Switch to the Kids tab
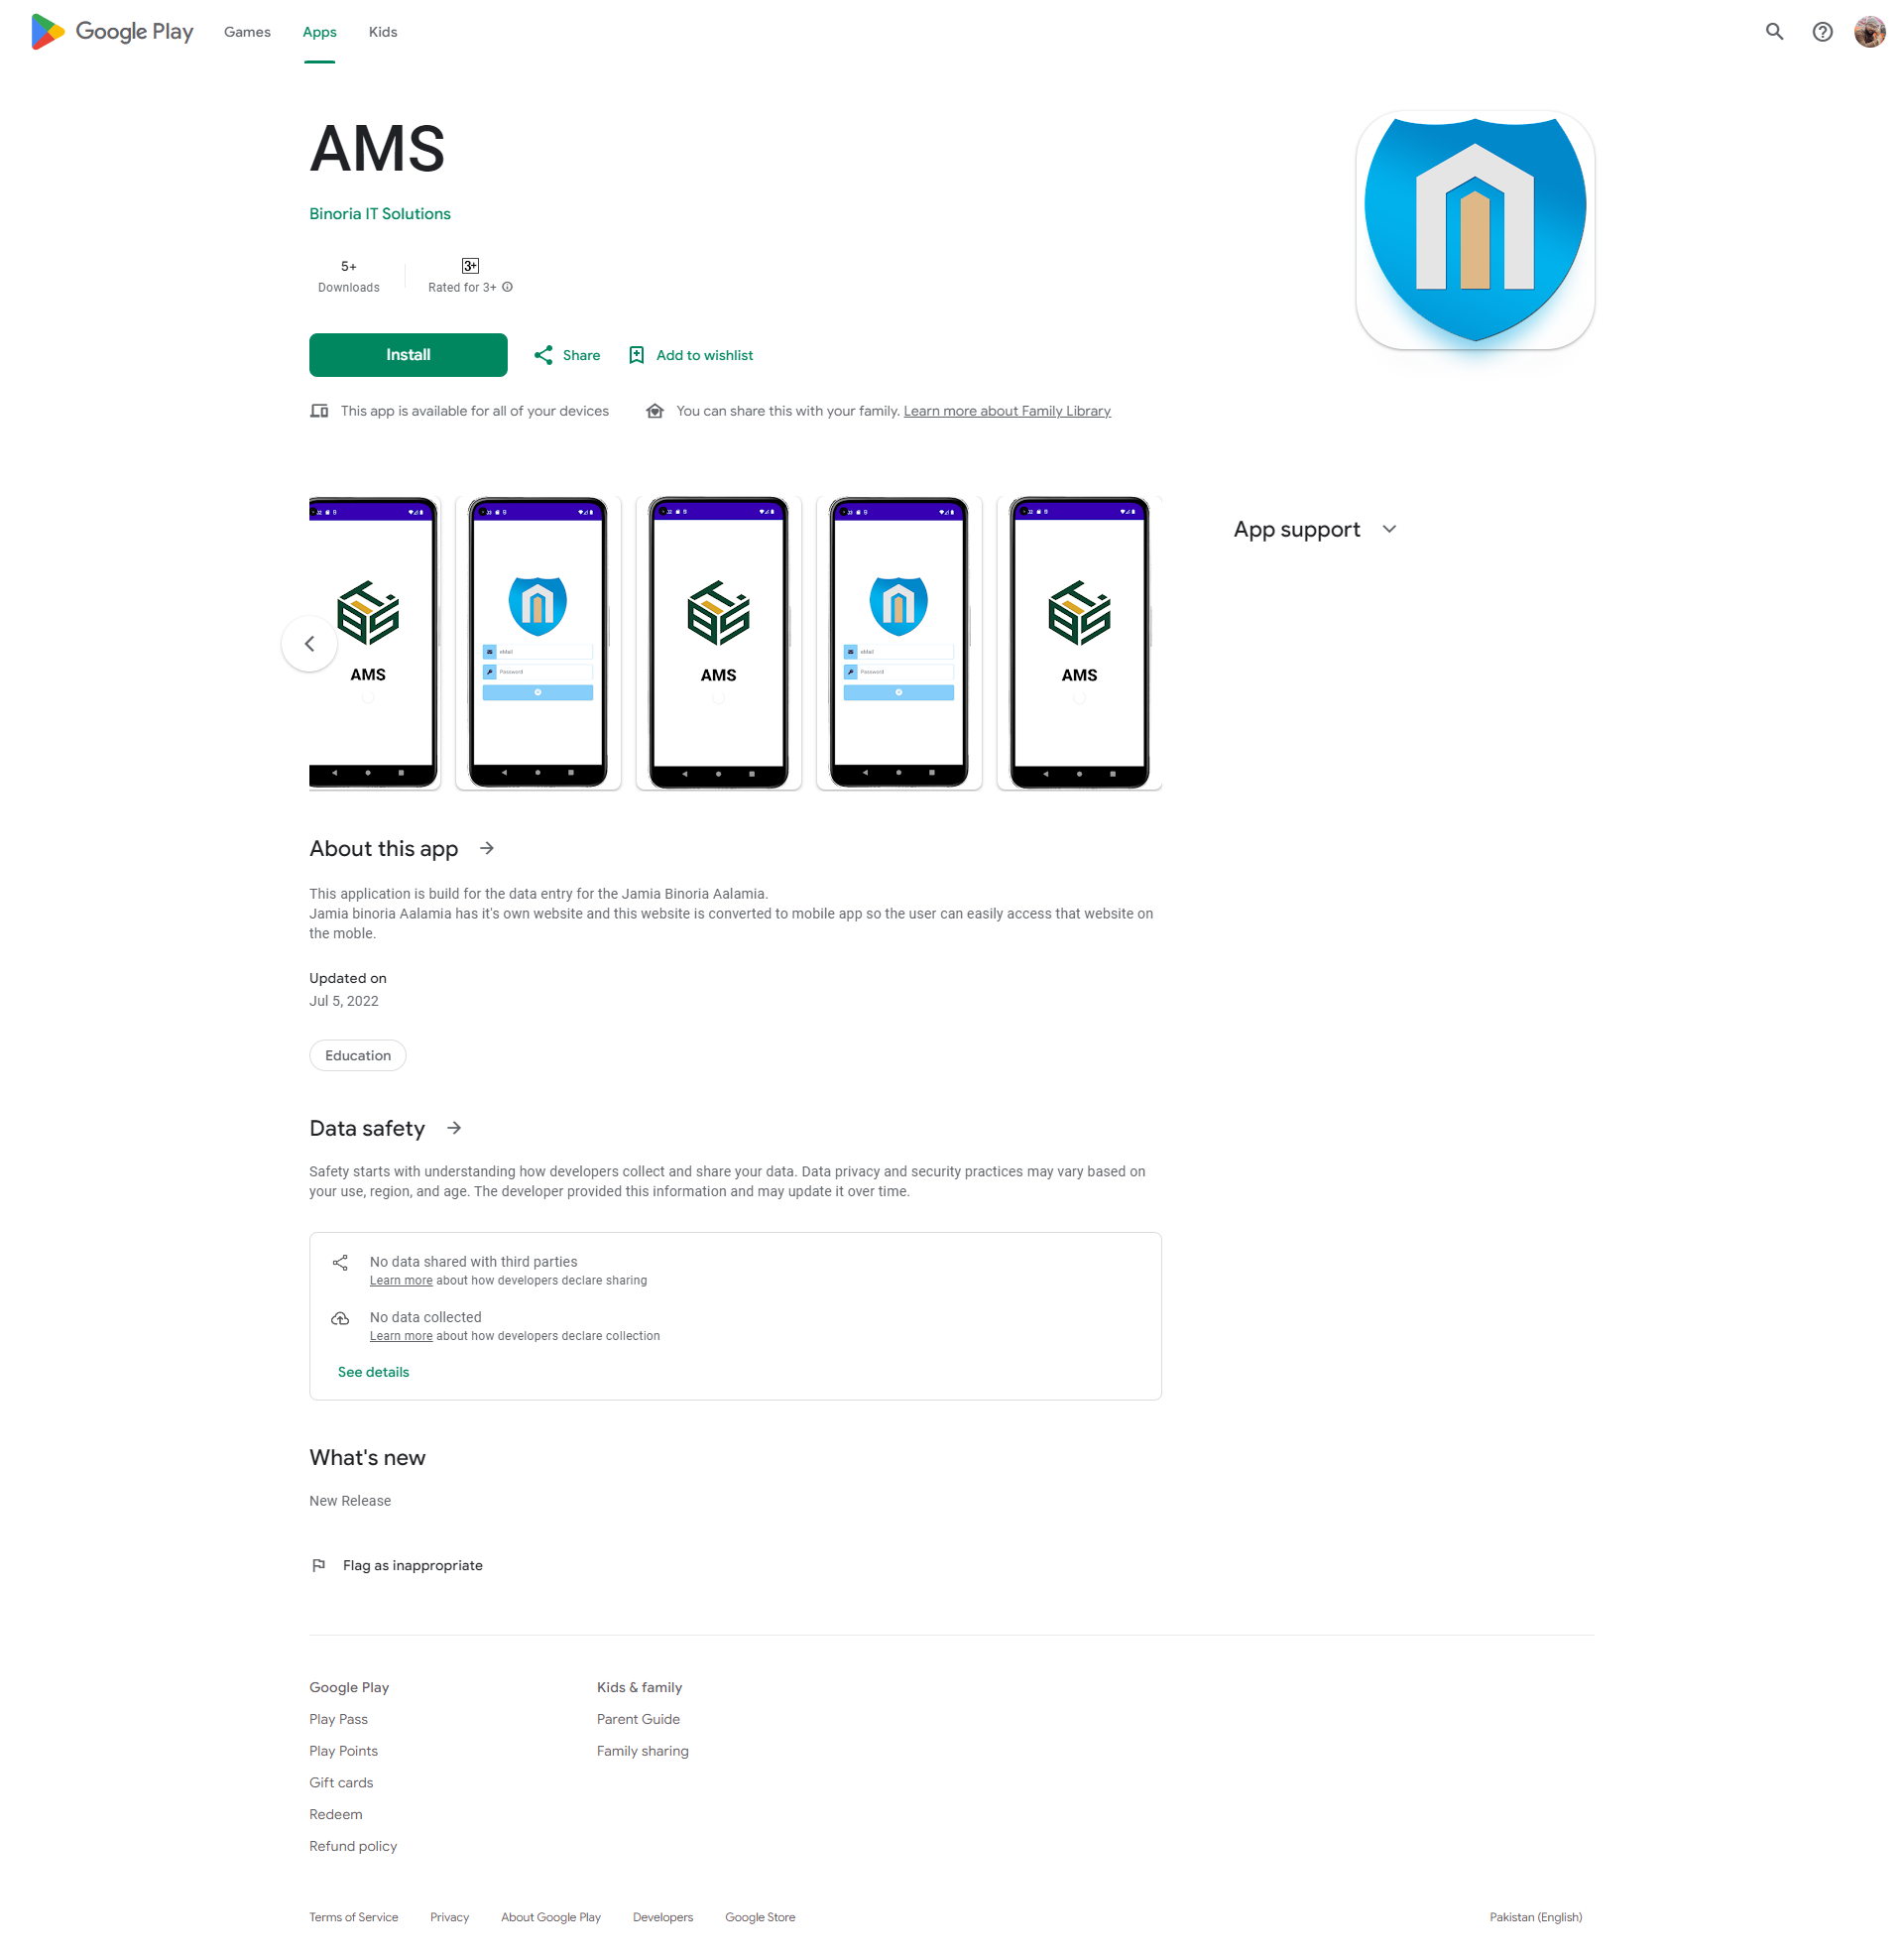The width and height of the screenshot is (1904, 1957). 383,32
